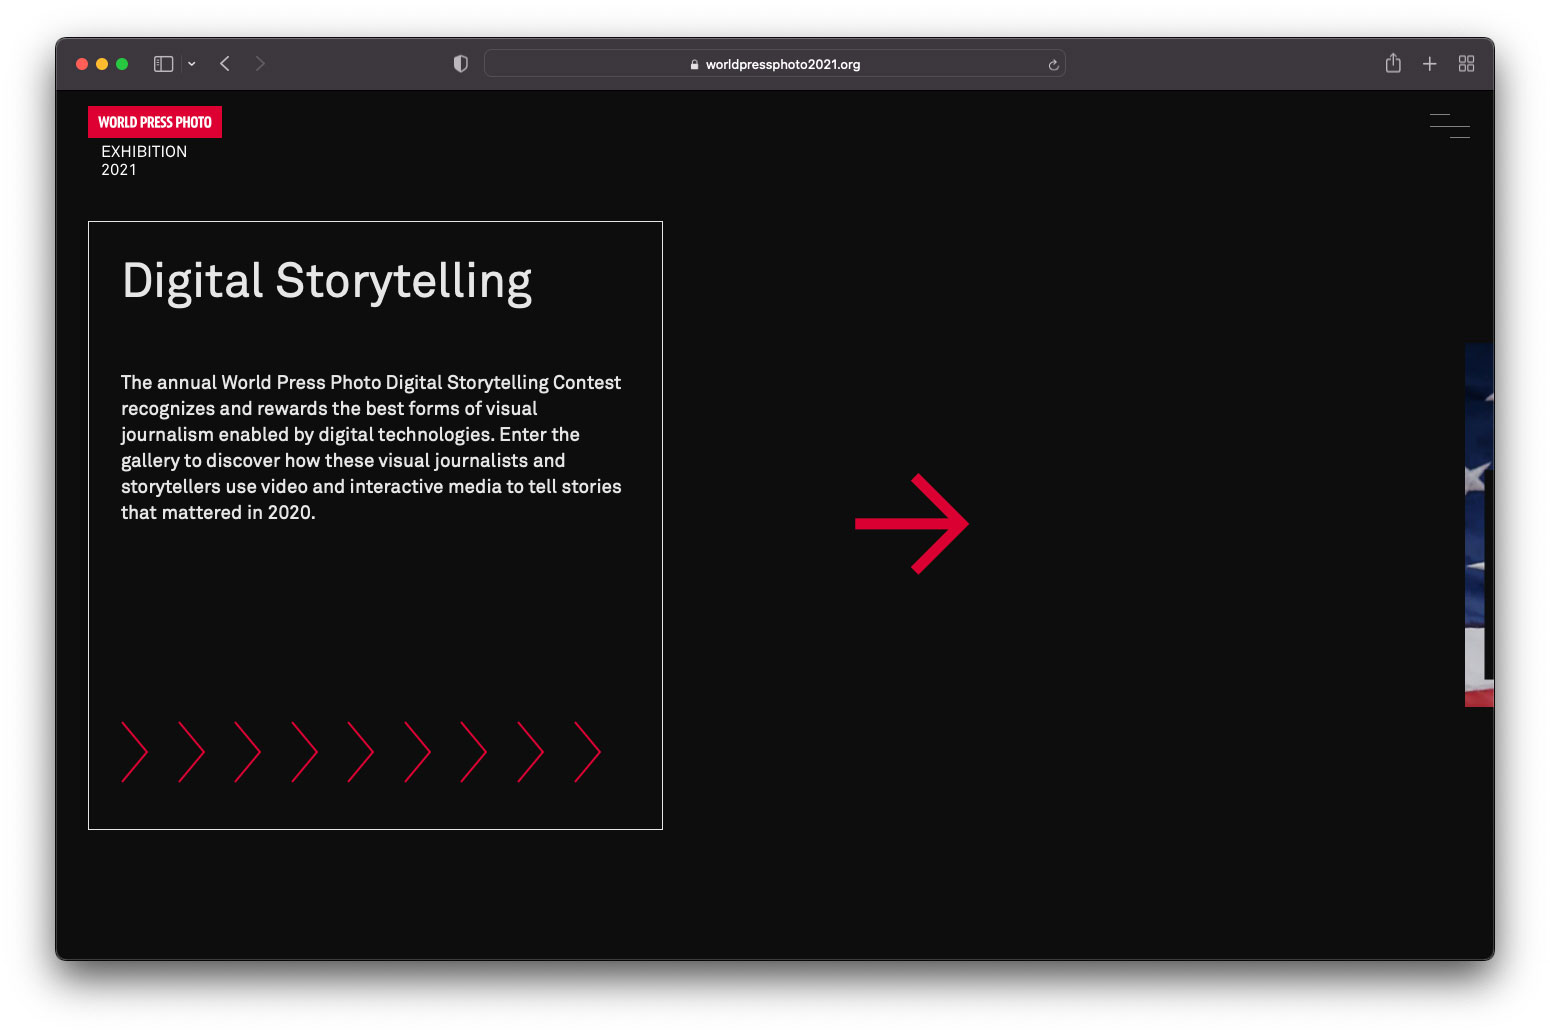
Task: Go back with the browser back arrow
Action: tap(225, 64)
